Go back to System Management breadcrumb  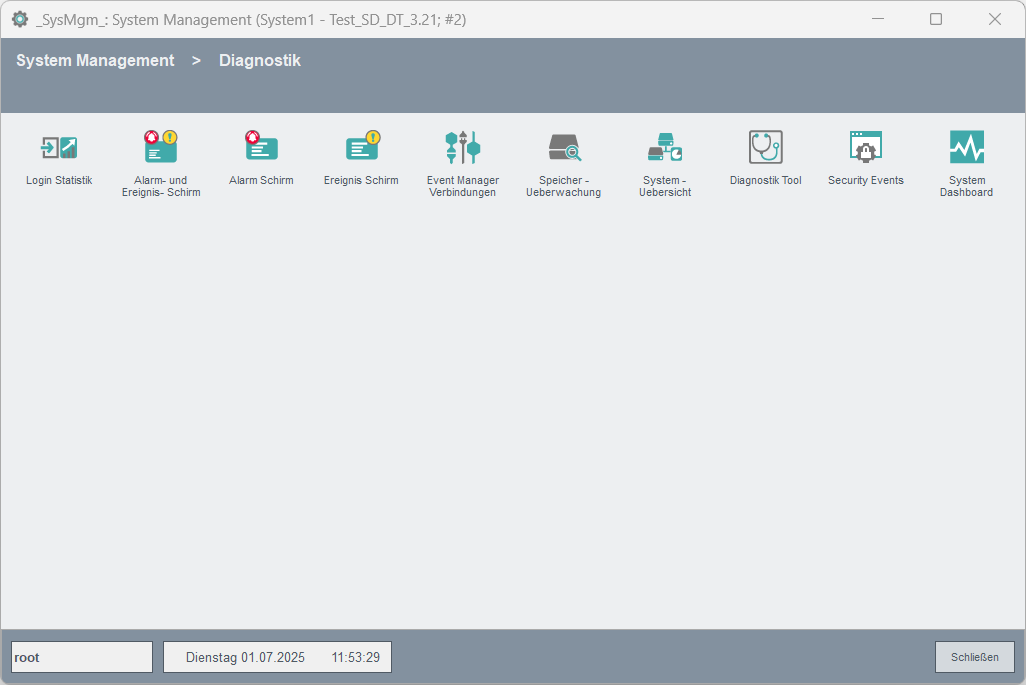(95, 61)
